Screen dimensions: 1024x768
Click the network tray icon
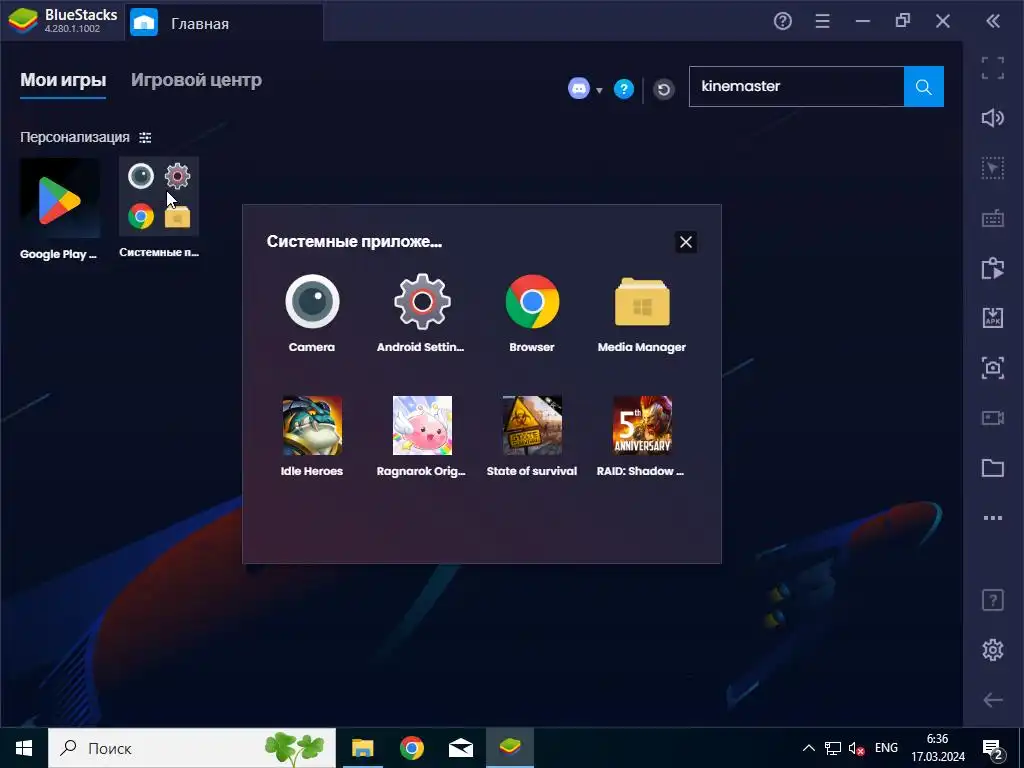pos(833,748)
